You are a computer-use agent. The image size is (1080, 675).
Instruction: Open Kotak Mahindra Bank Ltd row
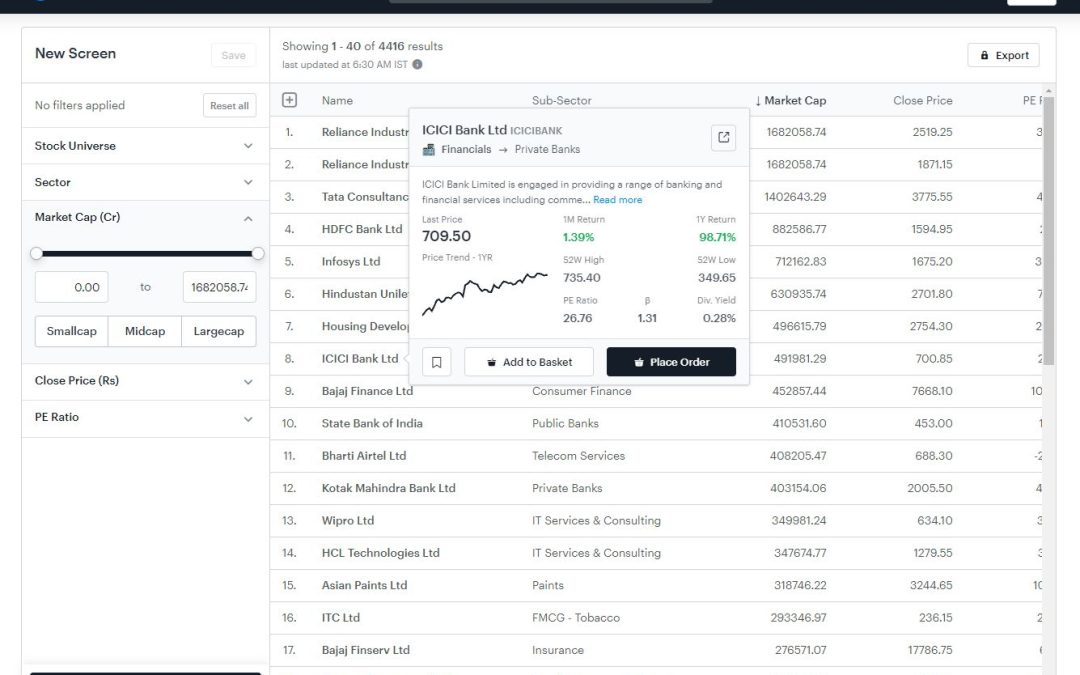389,488
